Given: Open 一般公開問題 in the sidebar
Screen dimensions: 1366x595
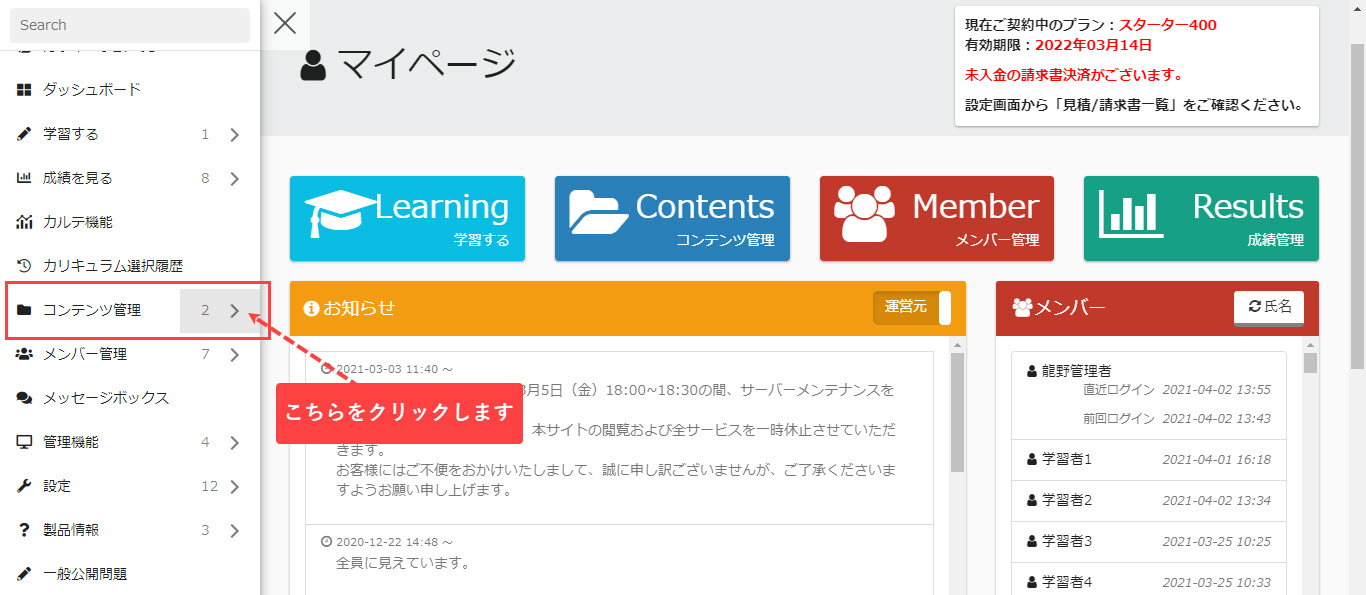Looking at the screenshot, I should tap(85, 574).
